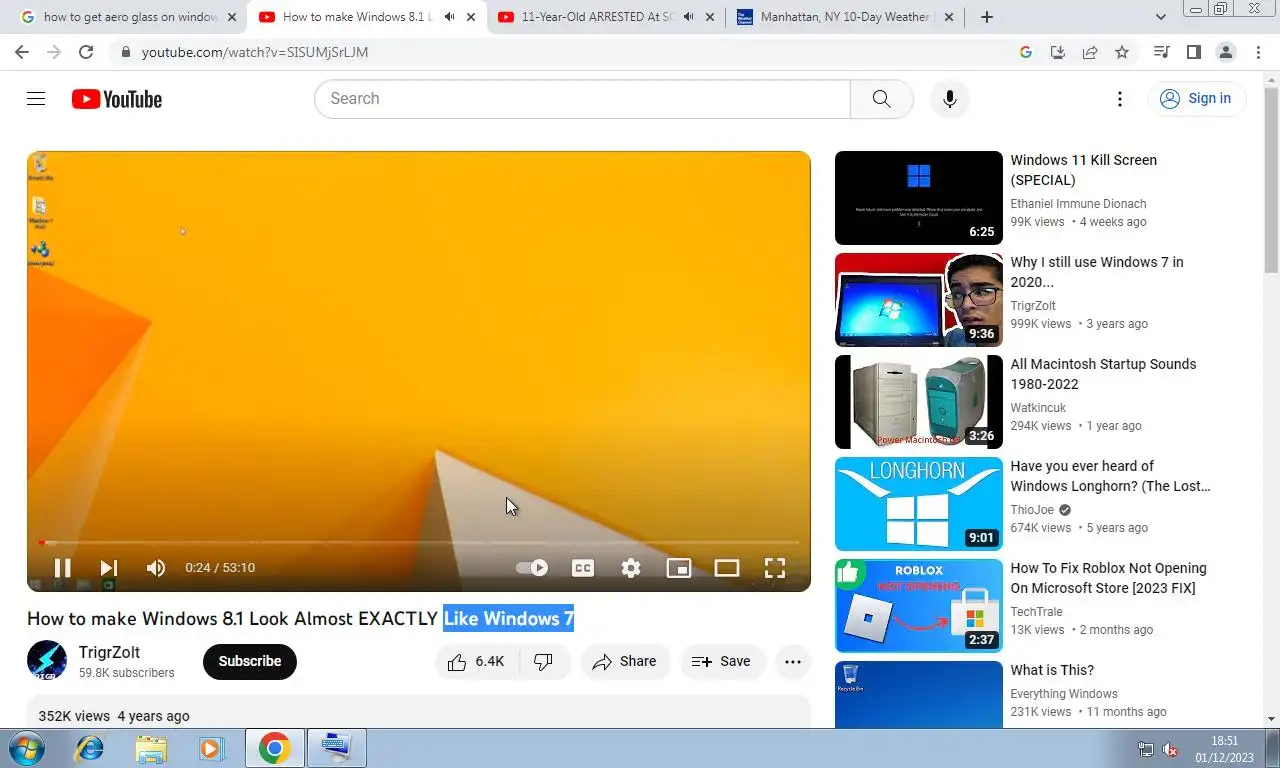
Task: Mute the video player volume
Action: pyautogui.click(x=156, y=568)
